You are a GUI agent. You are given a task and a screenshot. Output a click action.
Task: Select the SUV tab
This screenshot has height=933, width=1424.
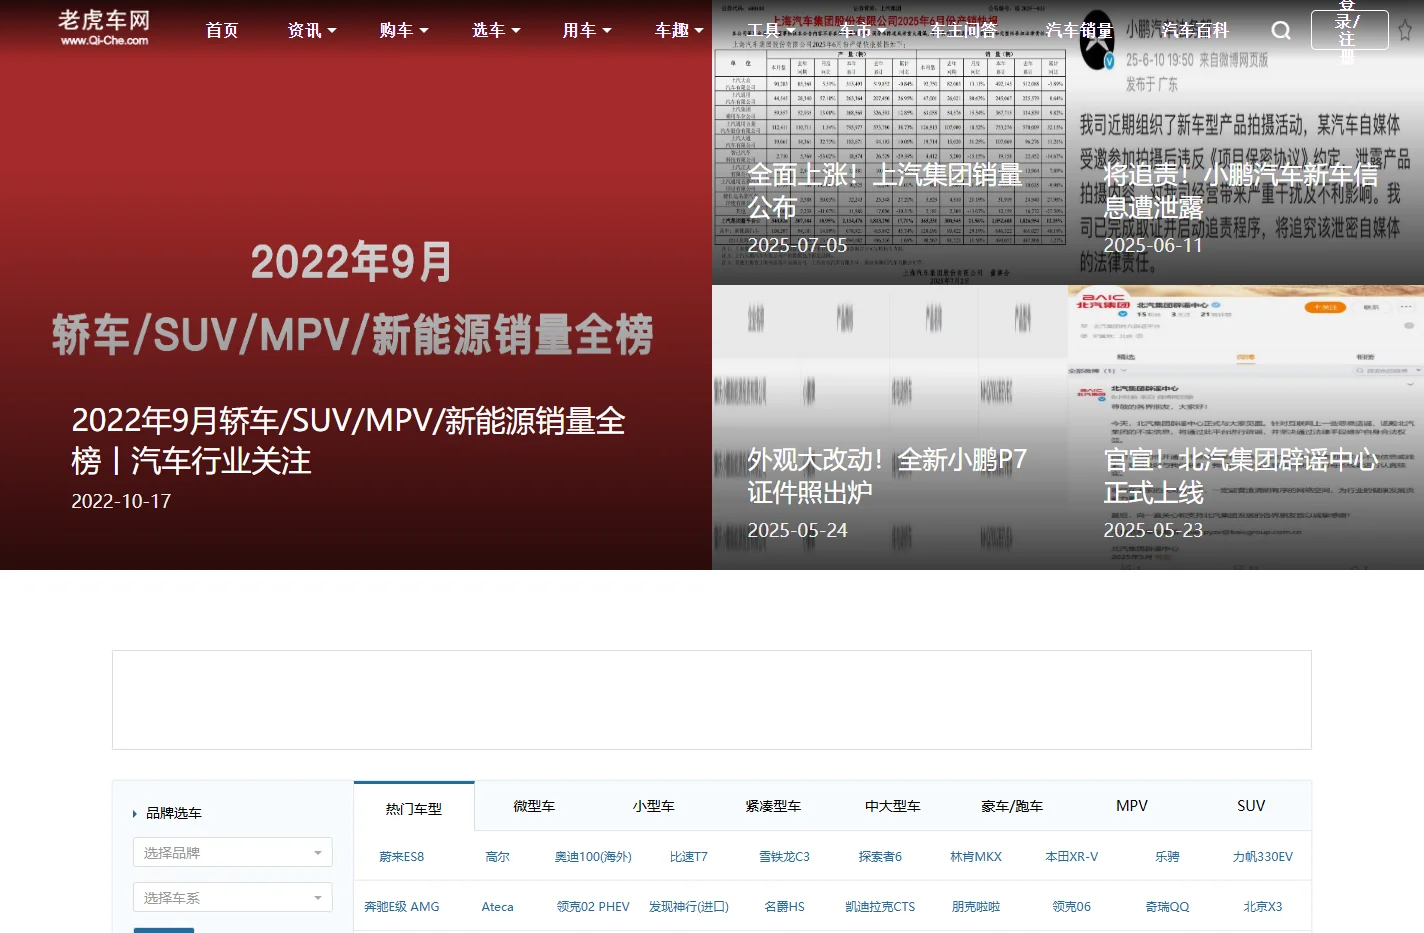pos(1251,806)
